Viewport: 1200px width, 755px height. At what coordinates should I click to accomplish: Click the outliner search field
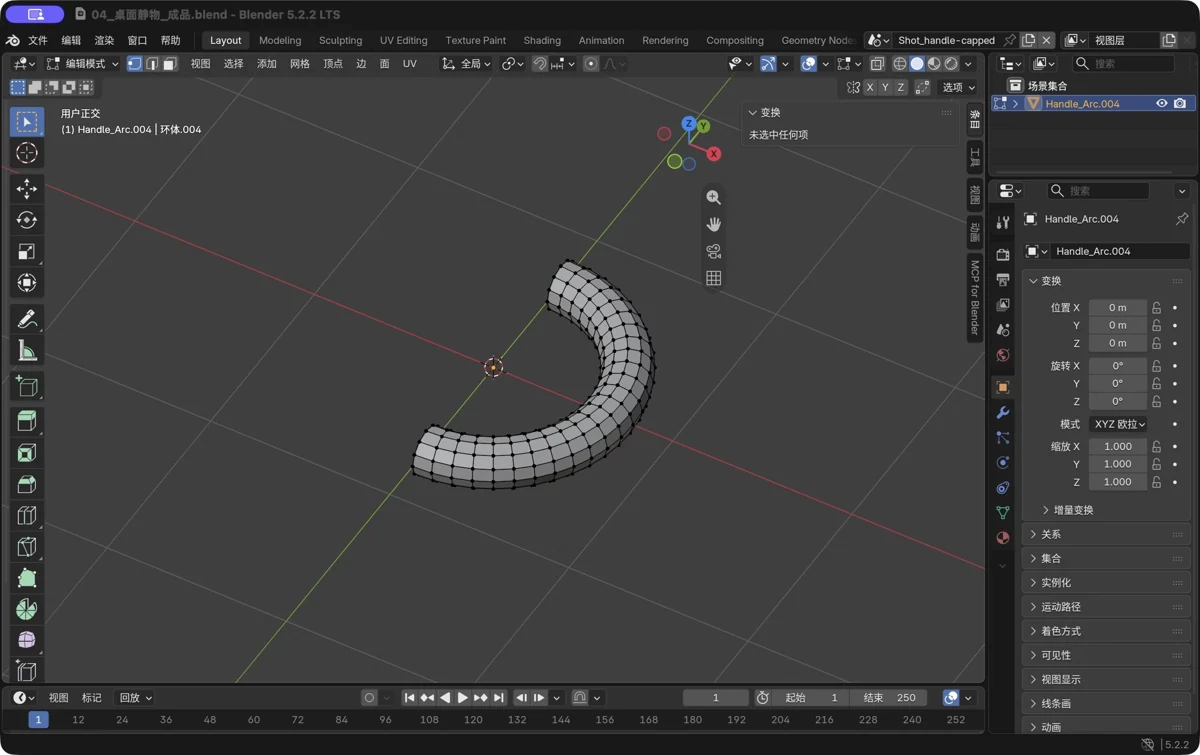pyautogui.click(x=1124, y=64)
